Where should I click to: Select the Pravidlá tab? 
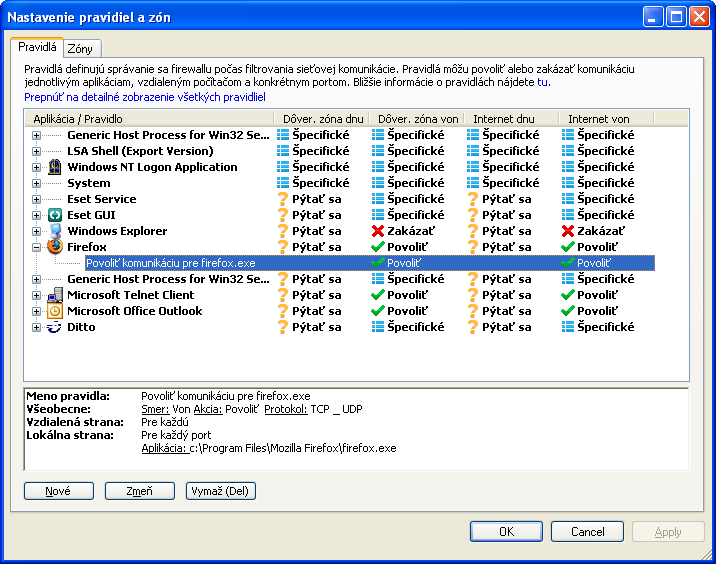(x=37, y=47)
